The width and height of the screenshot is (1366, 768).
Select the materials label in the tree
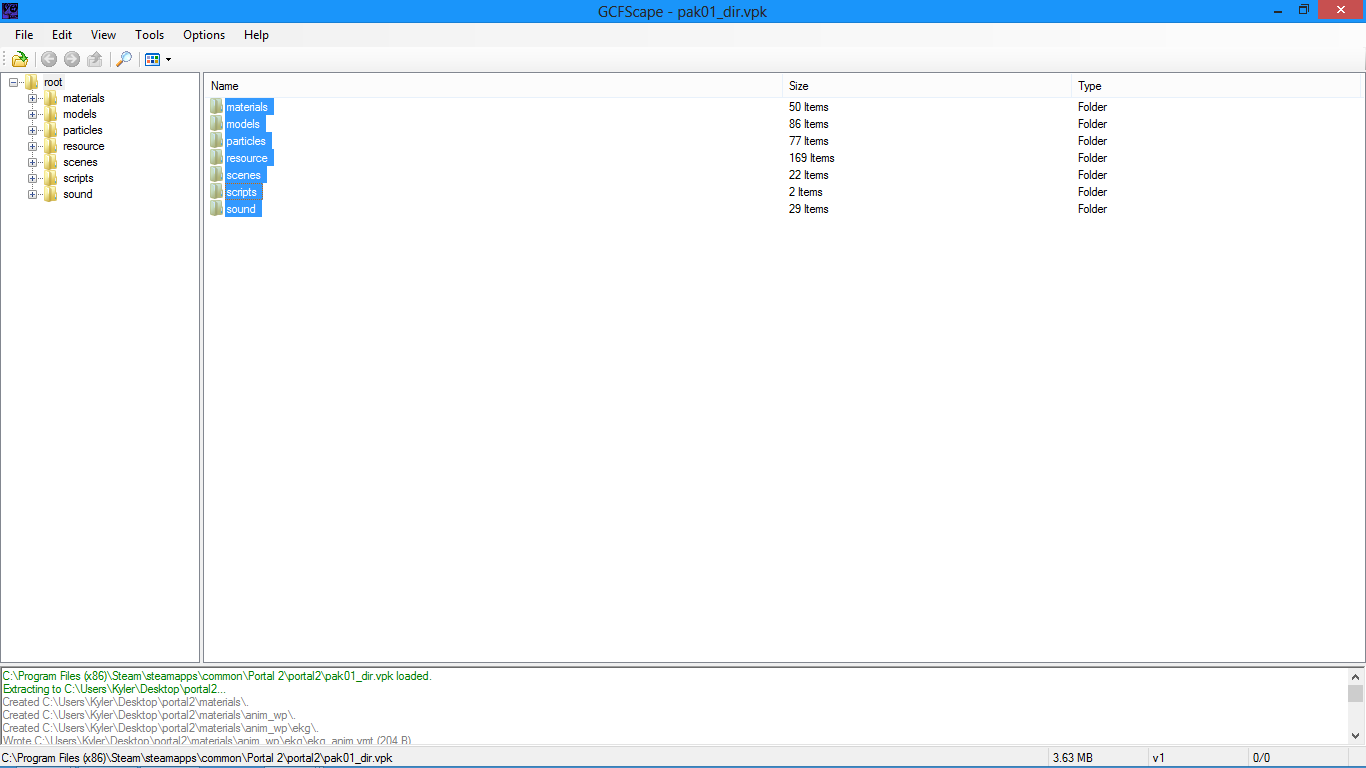pos(83,98)
